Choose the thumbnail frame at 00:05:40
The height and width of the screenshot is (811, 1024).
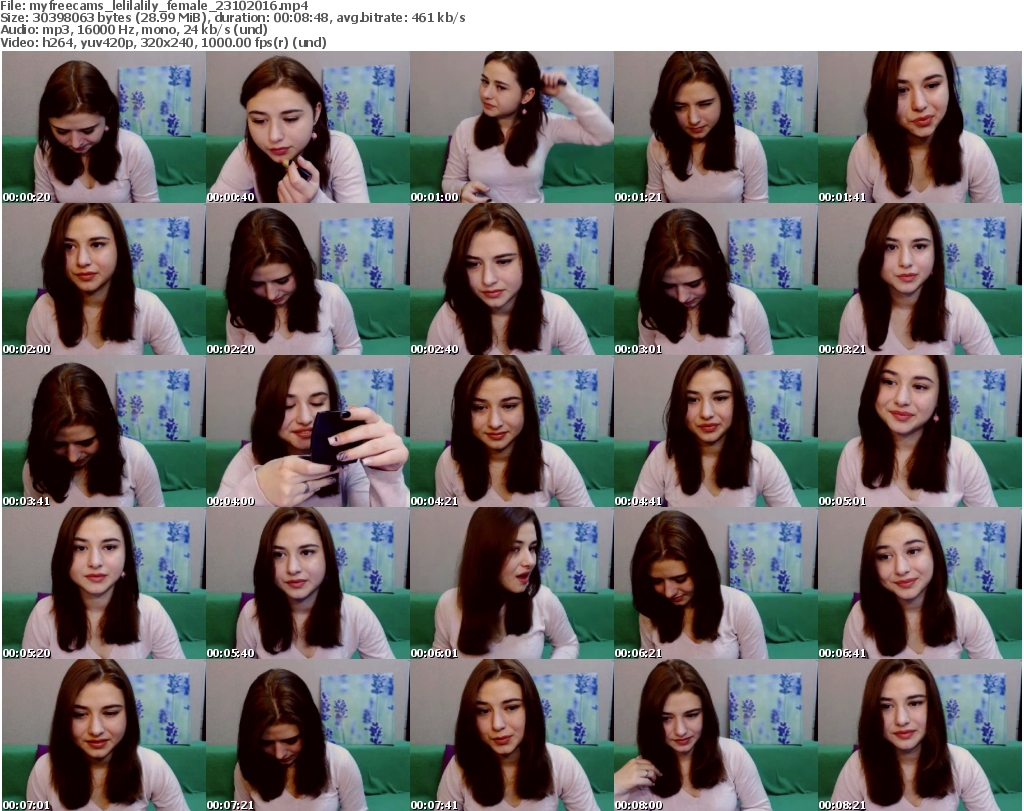tap(308, 582)
